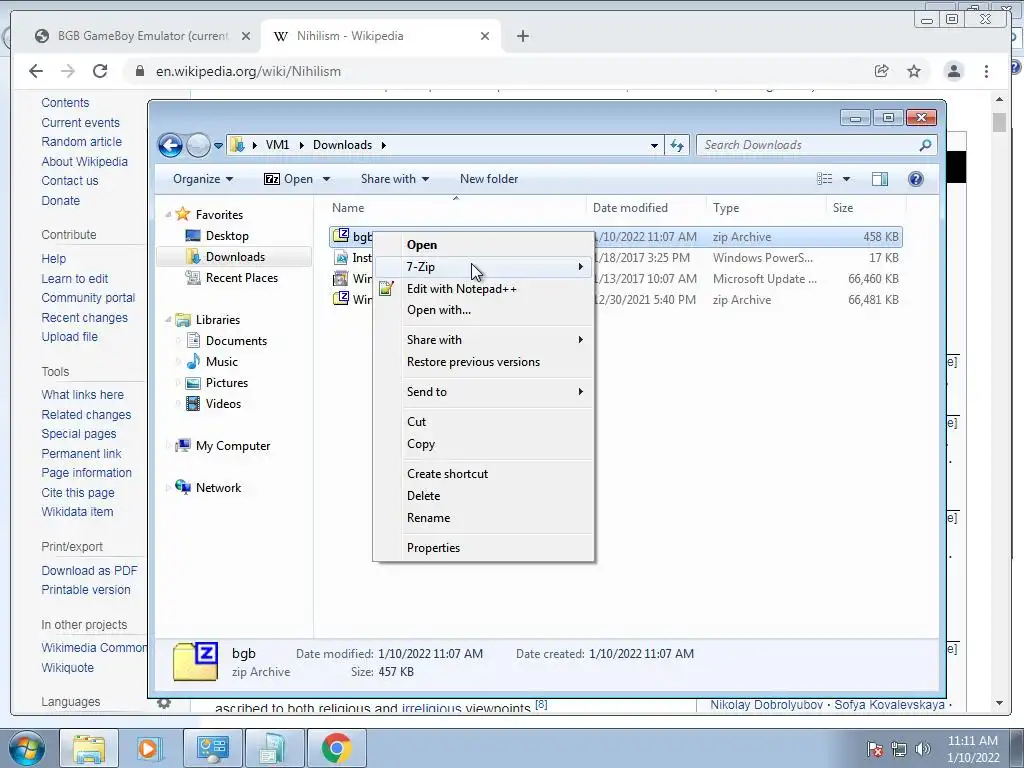Image resolution: width=1024 pixels, height=768 pixels.
Task: Click the volume speaker tray icon
Action: coord(923,749)
